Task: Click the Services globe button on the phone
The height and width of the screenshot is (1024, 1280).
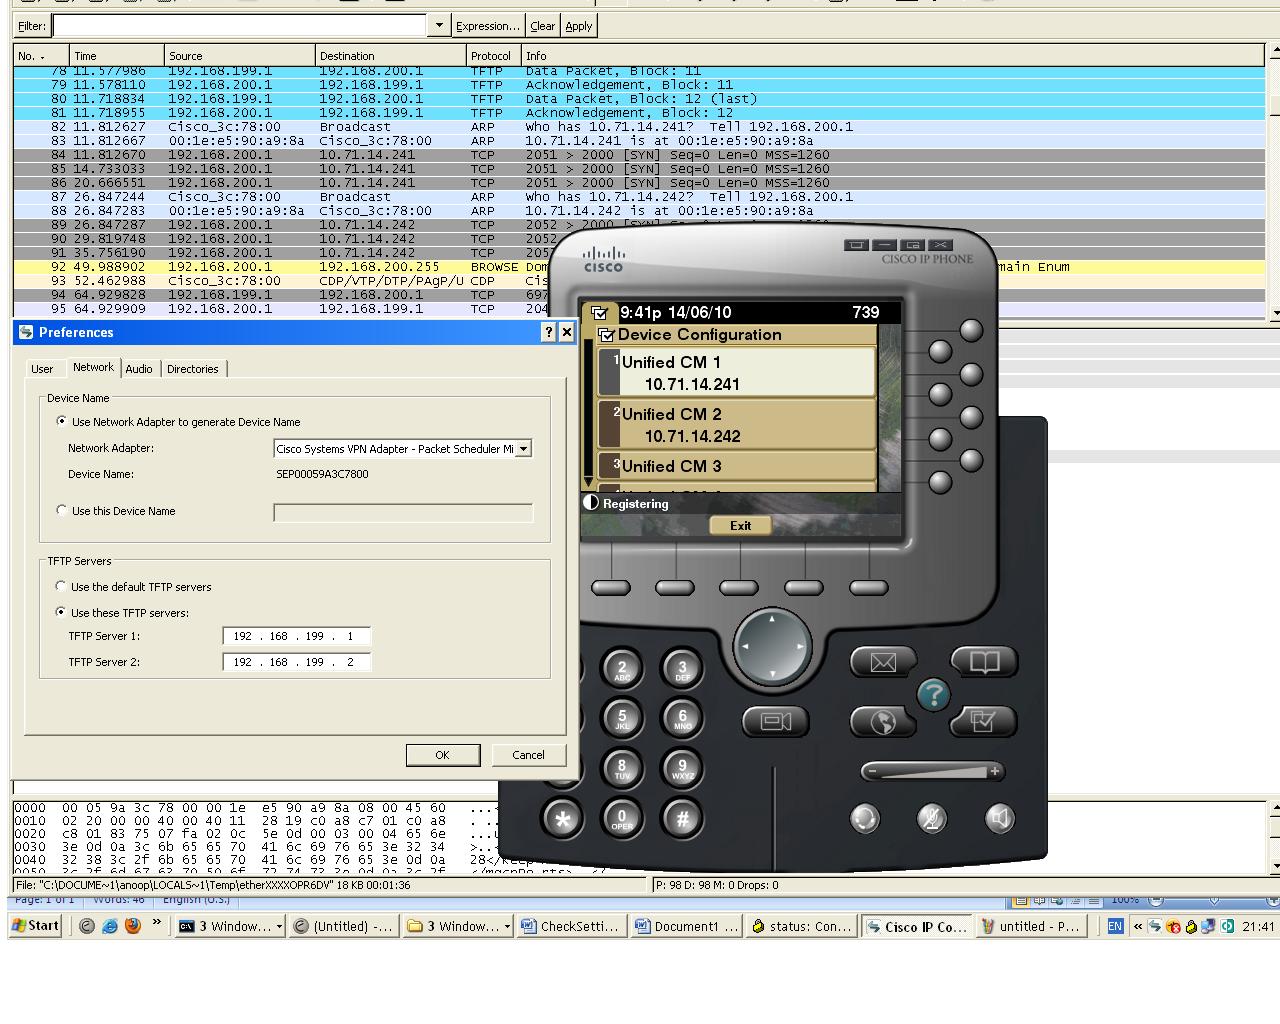Action: point(883,722)
